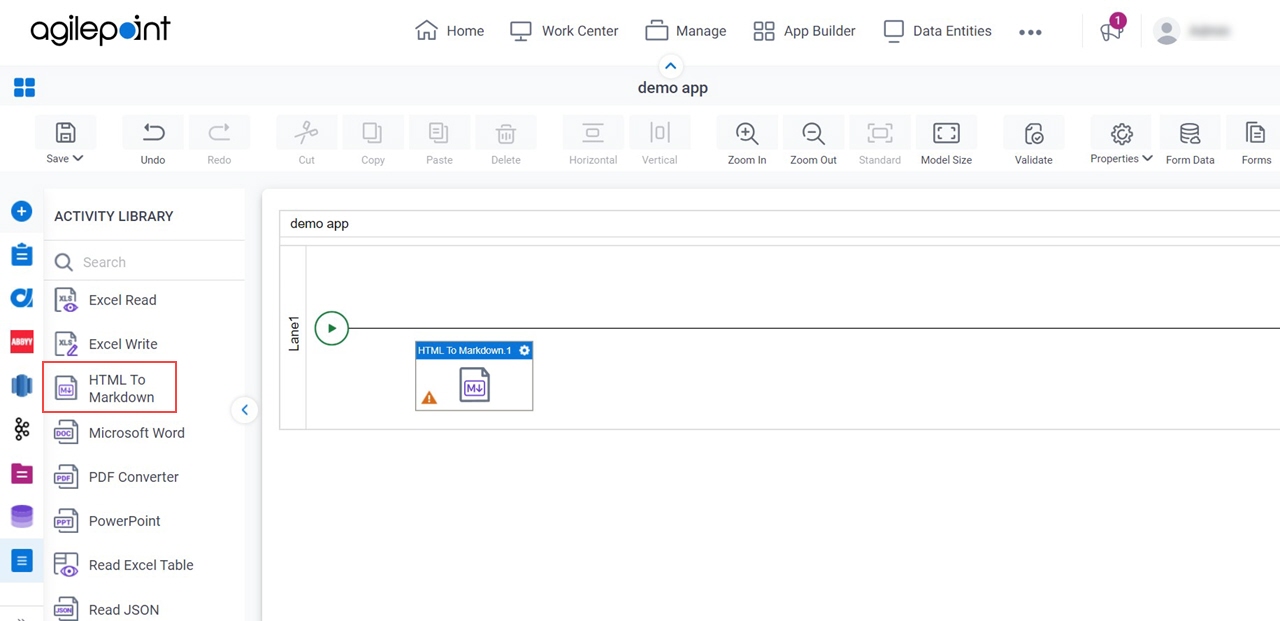Click the Cut scissors icon
Viewport: 1280px width, 621px height.
tap(306, 133)
